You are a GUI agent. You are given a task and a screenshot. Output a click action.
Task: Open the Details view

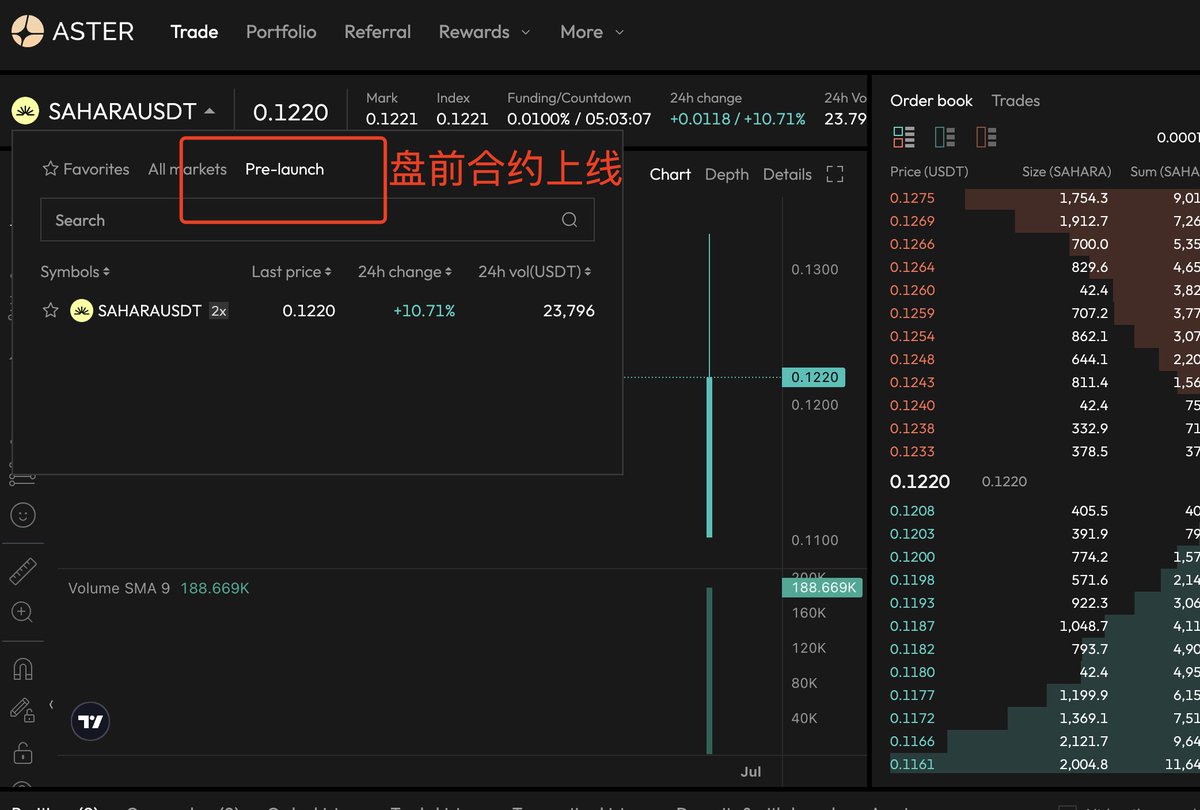point(787,174)
